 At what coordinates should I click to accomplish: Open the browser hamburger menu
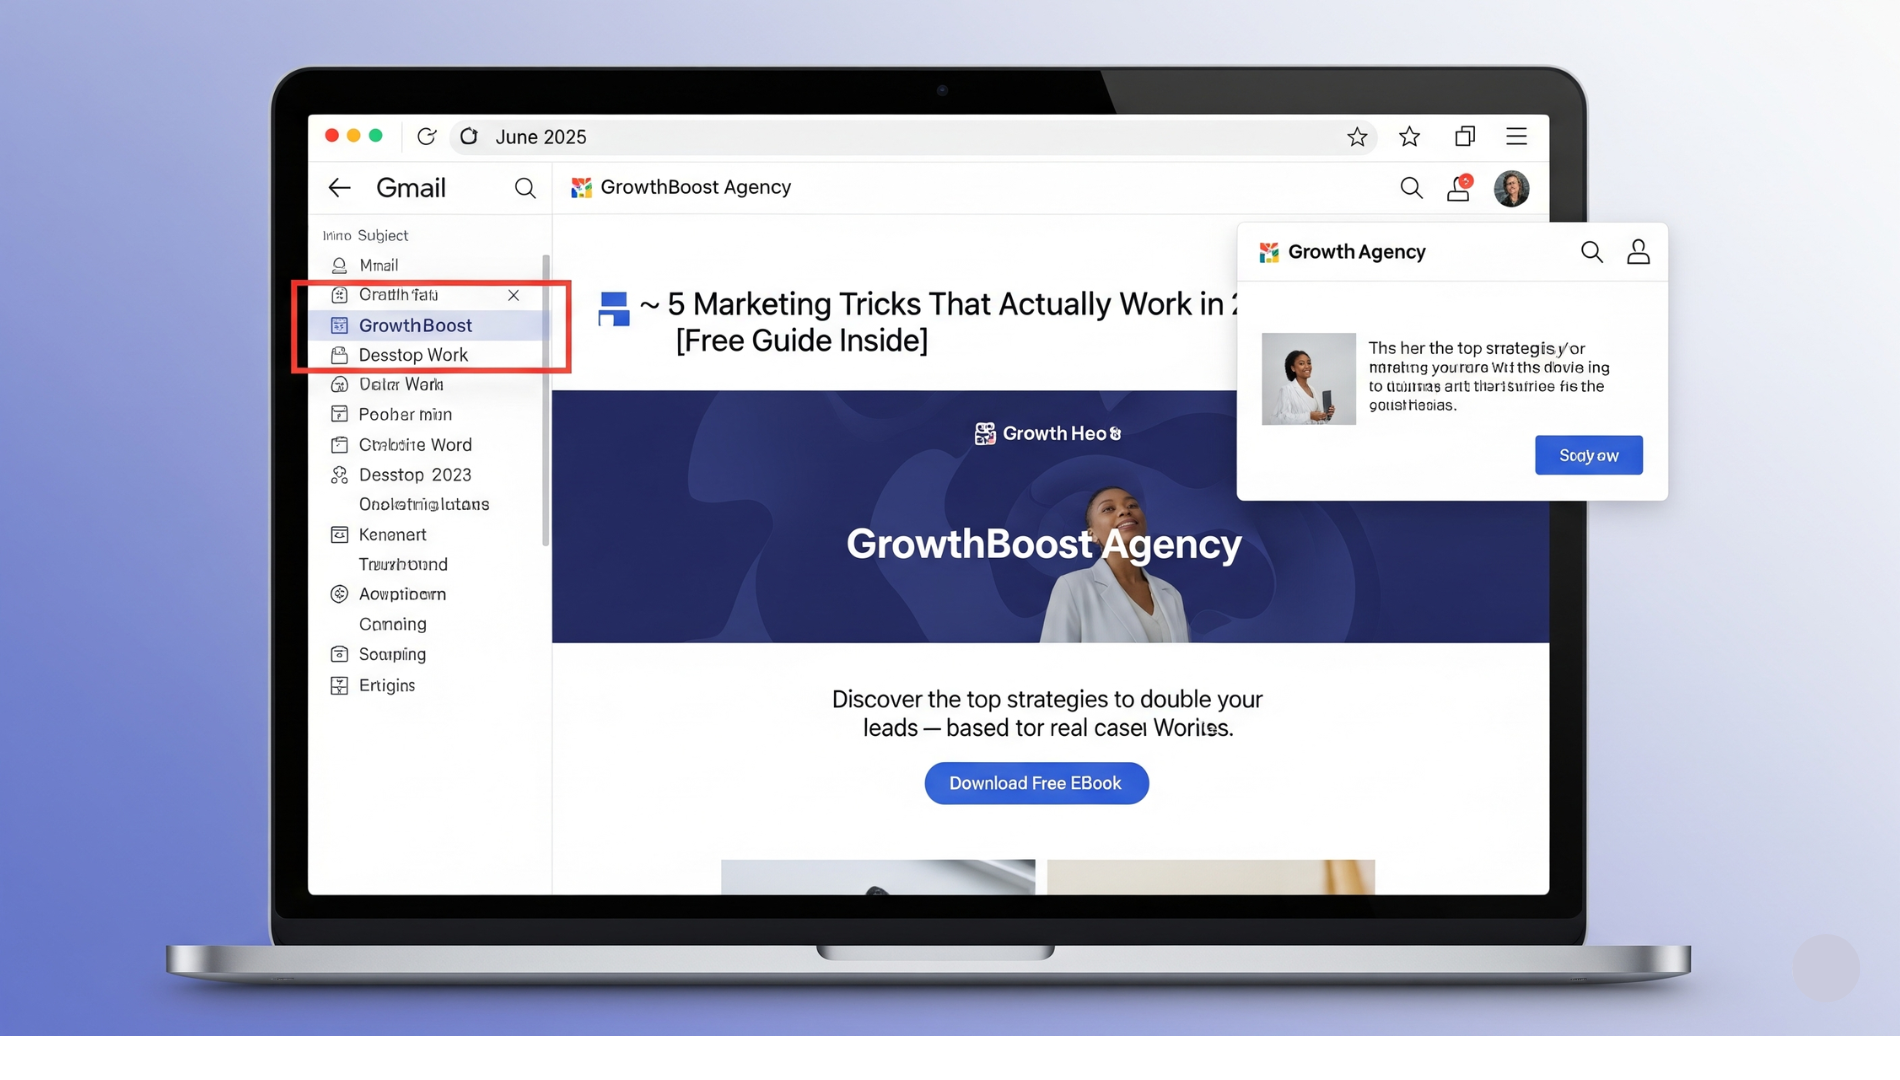(x=1516, y=136)
